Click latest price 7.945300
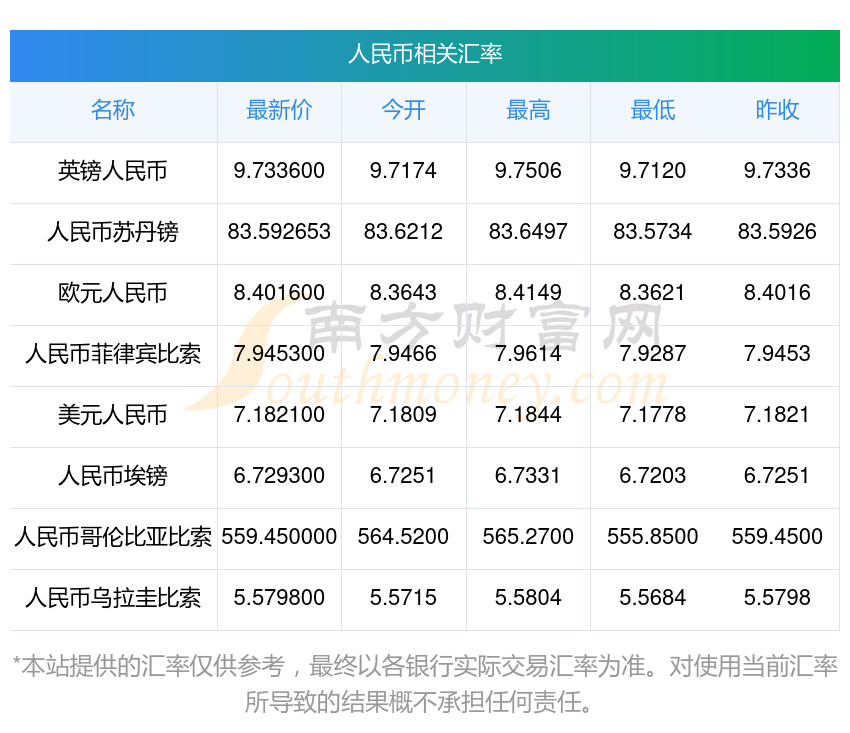This screenshot has width=850, height=733. [x=279, y=354]
